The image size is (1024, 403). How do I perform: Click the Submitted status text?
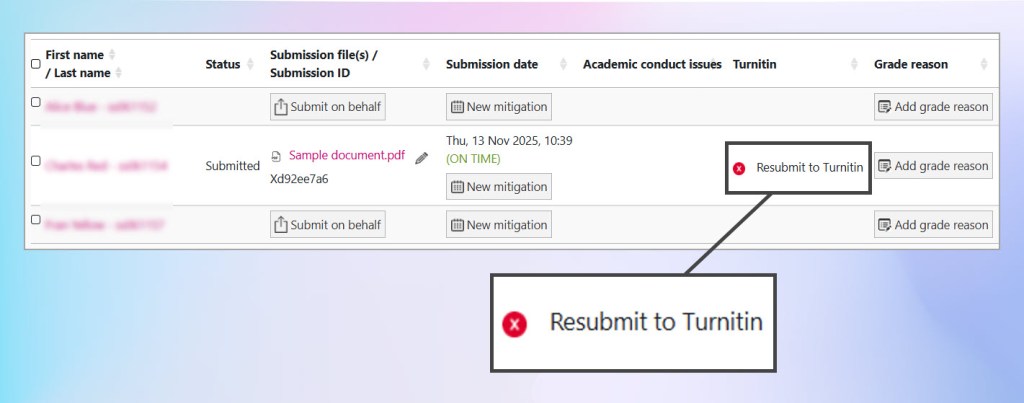232,166
